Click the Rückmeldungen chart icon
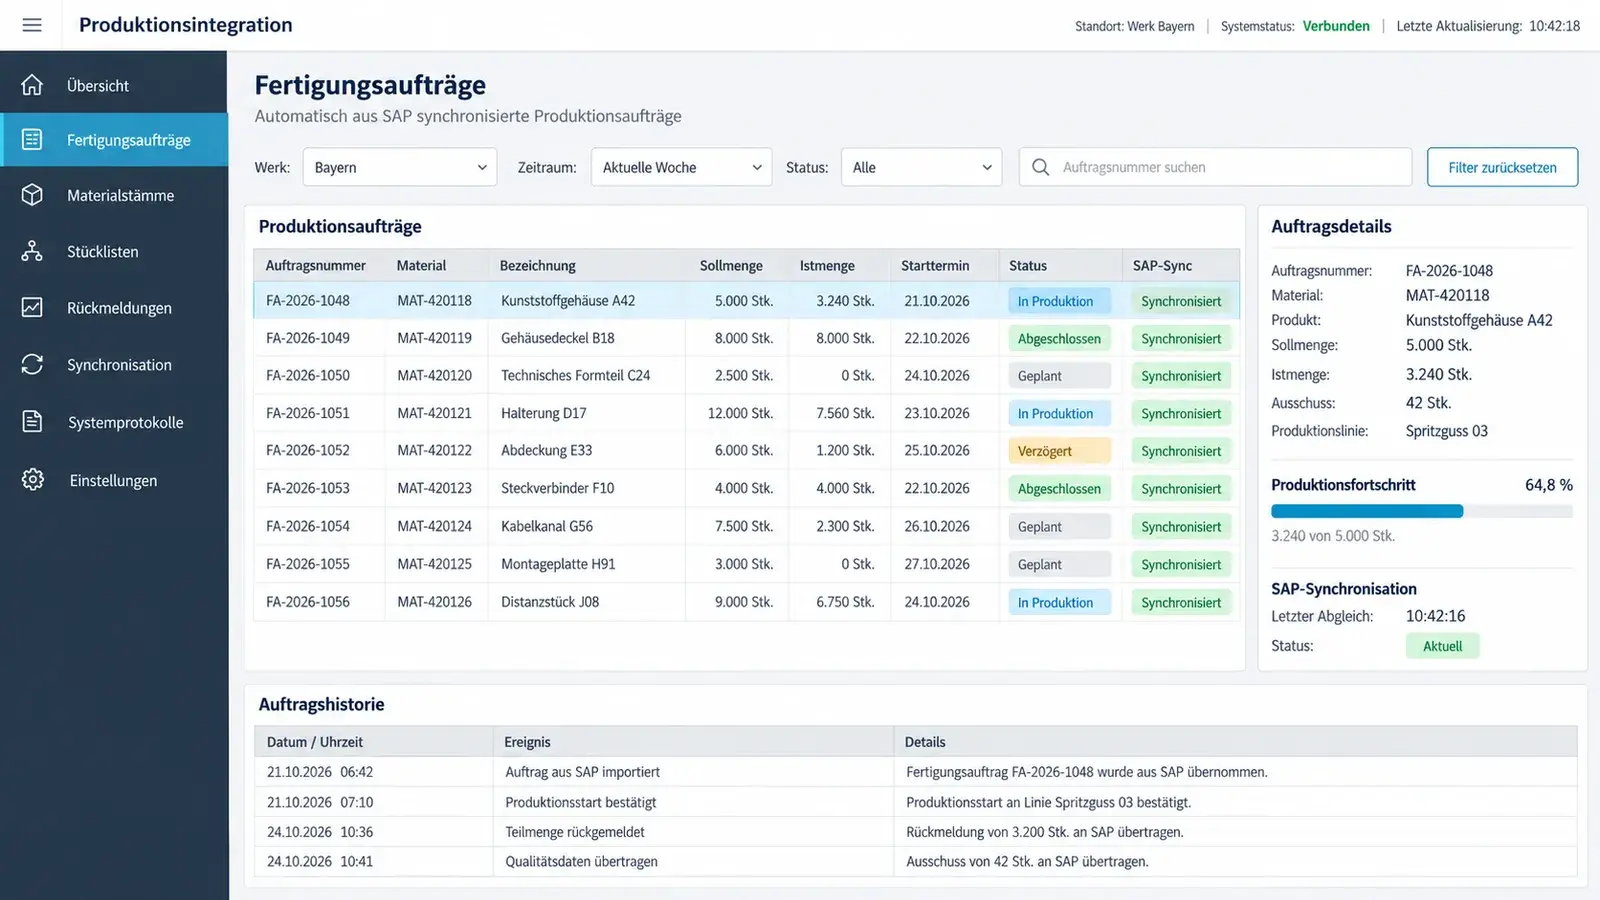 32,308
